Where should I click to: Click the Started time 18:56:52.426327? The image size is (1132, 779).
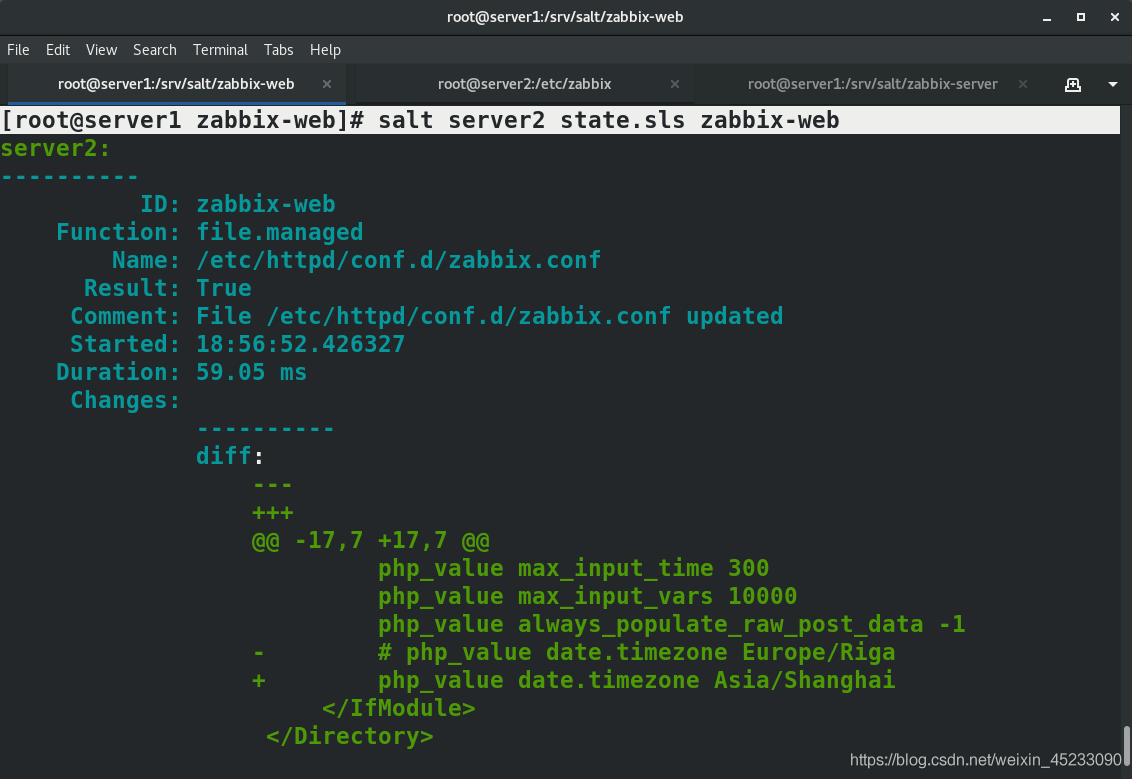[x=300, y=344]
